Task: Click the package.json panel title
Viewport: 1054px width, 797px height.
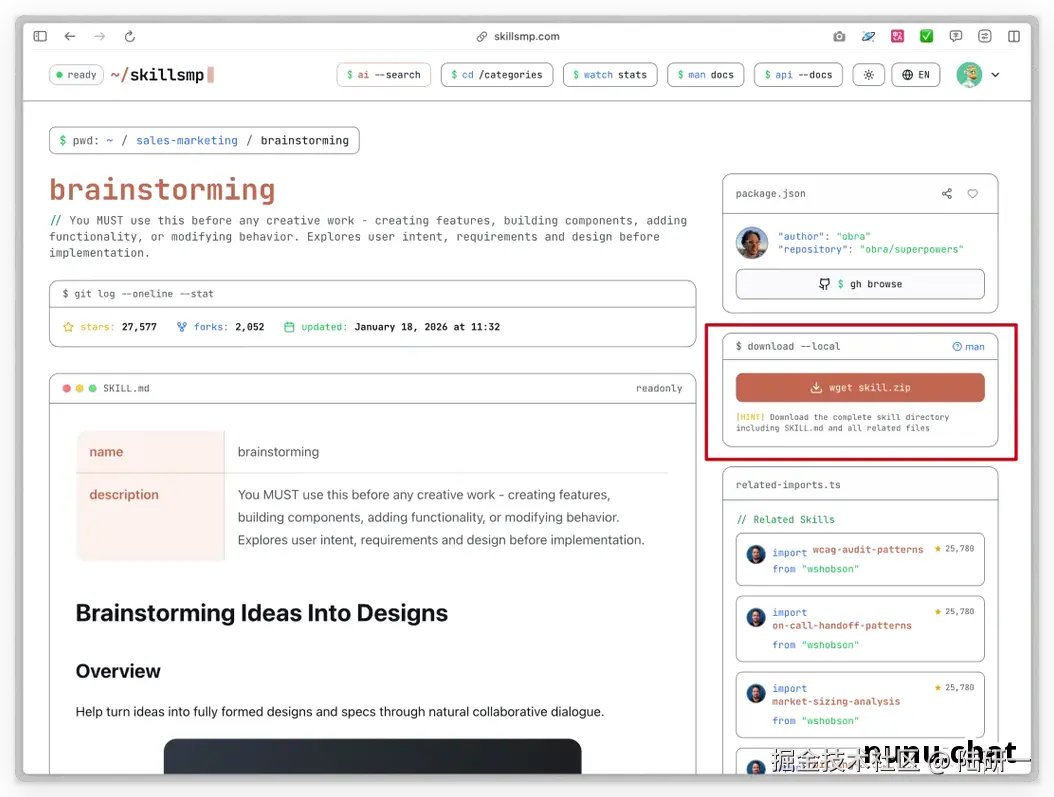Action: [770, 194]
